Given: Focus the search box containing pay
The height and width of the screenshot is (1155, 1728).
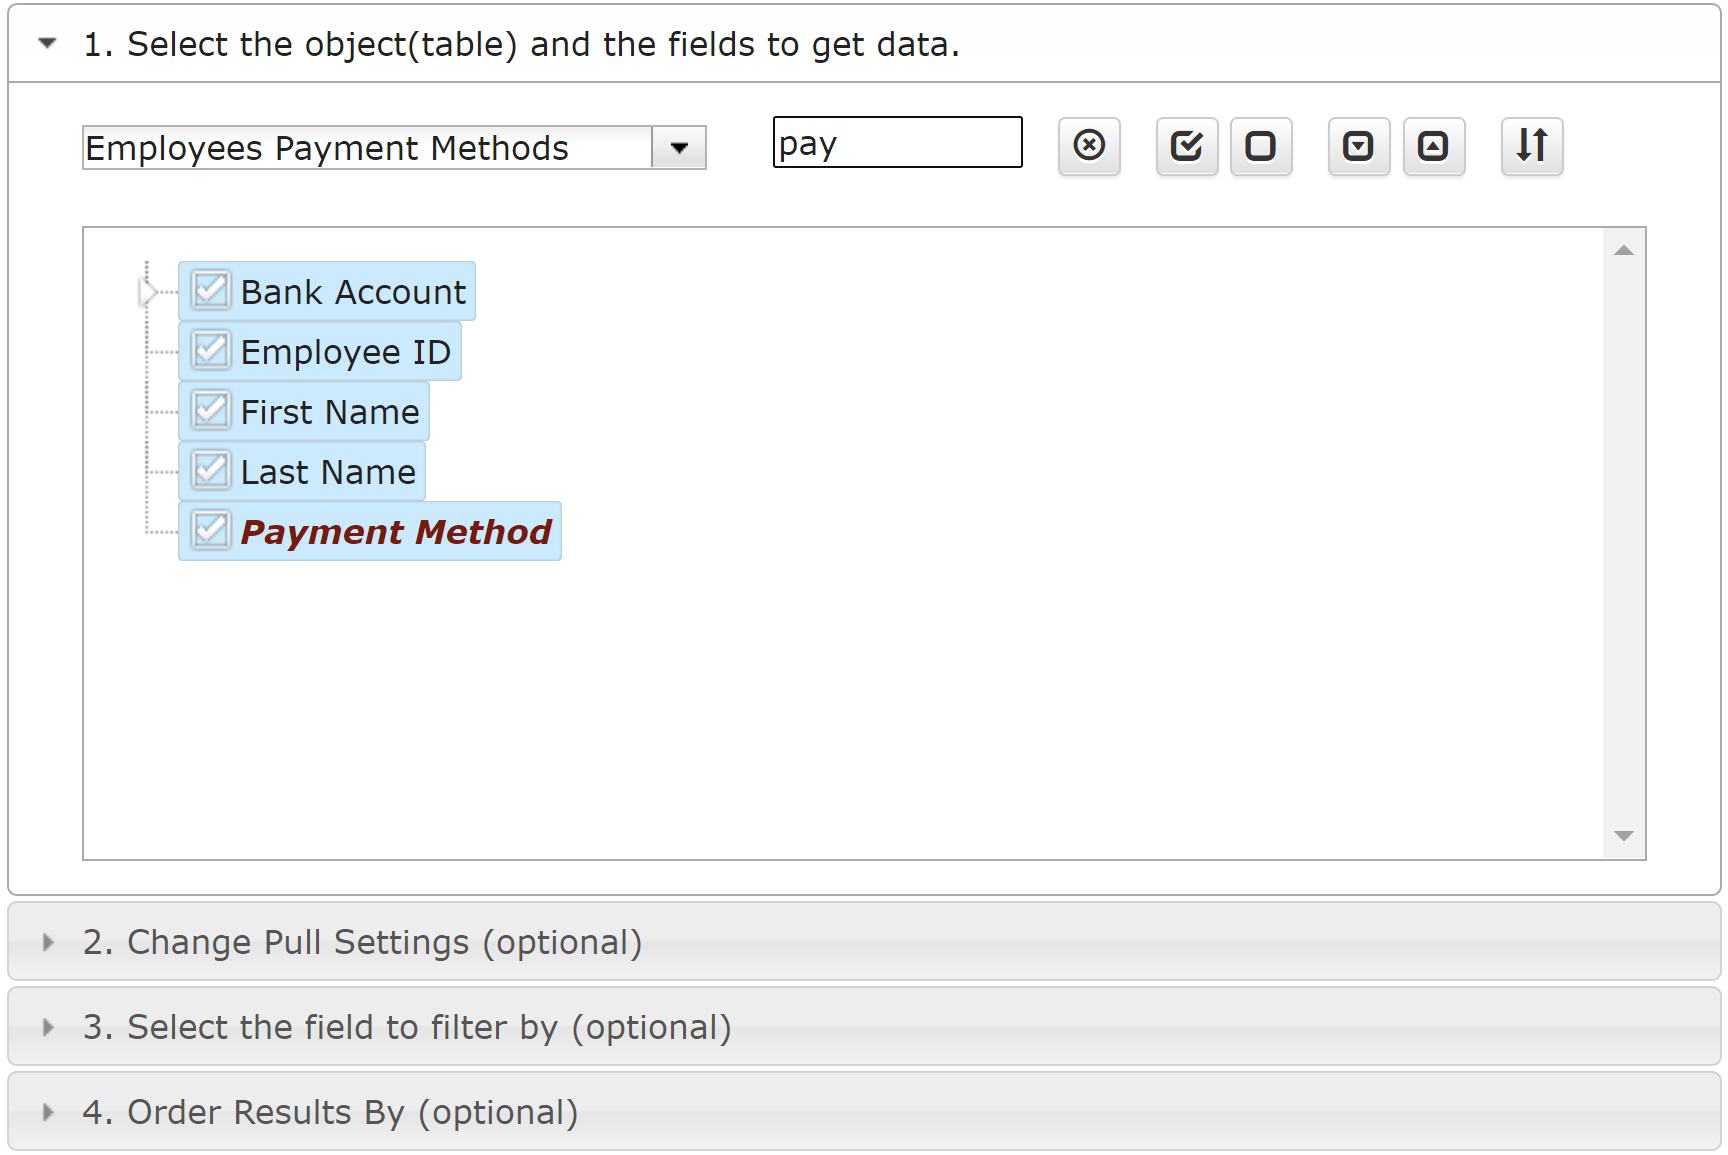Looking at the screenshot, I should coord(898,142).
